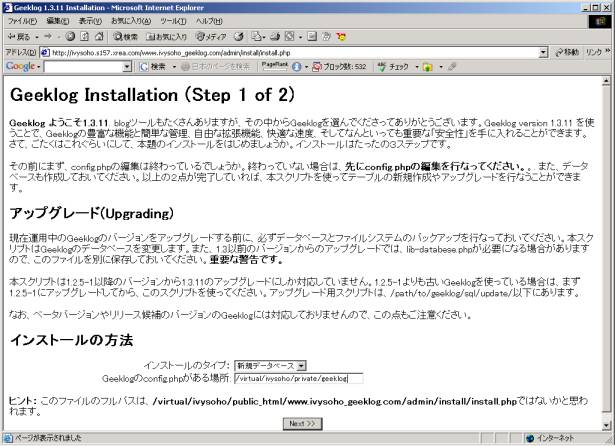Open the Back button history dropdown
Screen dimensions: 615x446
37,37
